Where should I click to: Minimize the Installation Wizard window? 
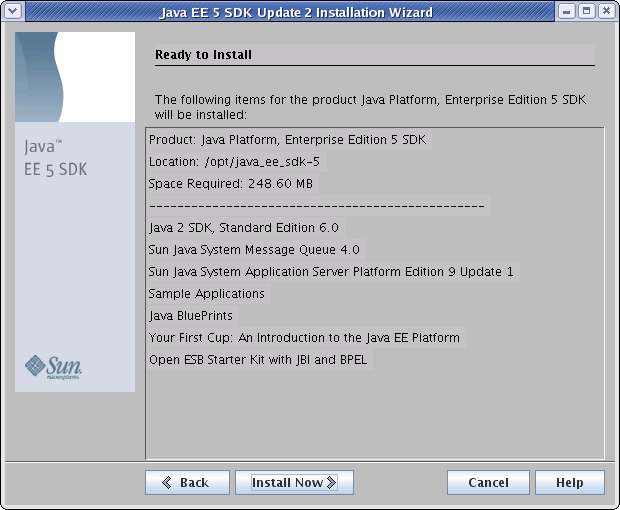click(x=566, y=11)
